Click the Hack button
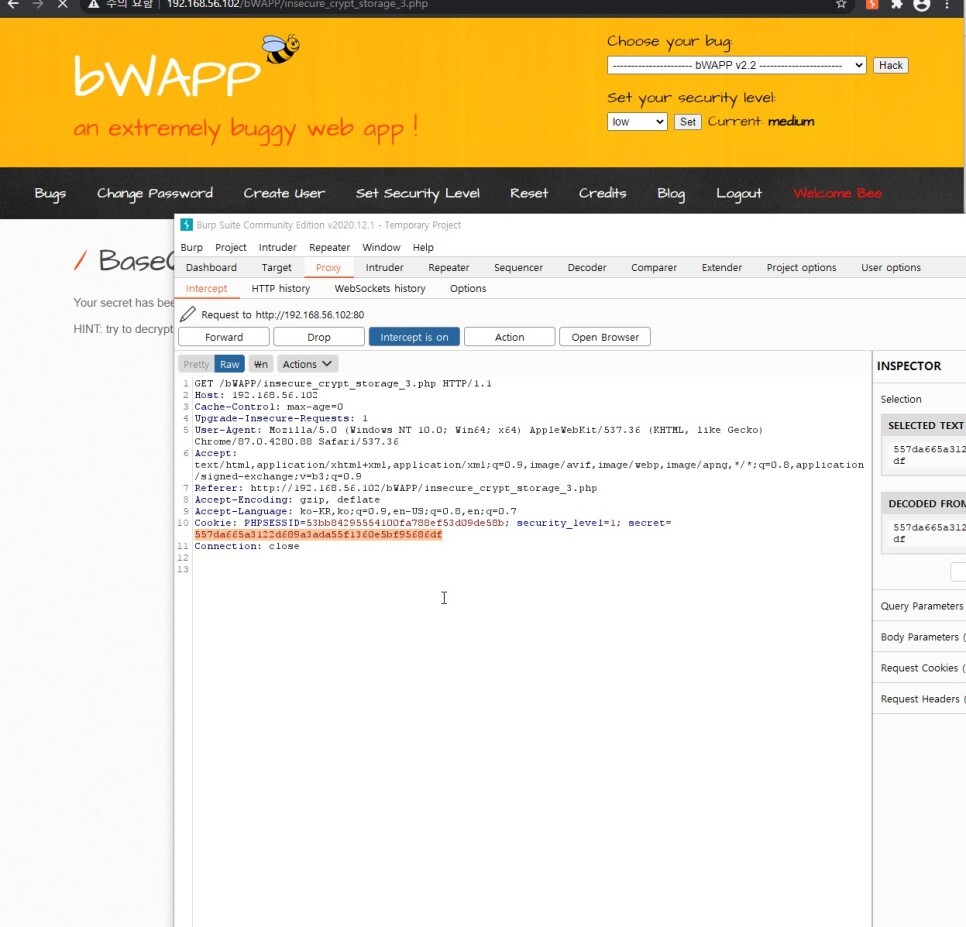 890,65
